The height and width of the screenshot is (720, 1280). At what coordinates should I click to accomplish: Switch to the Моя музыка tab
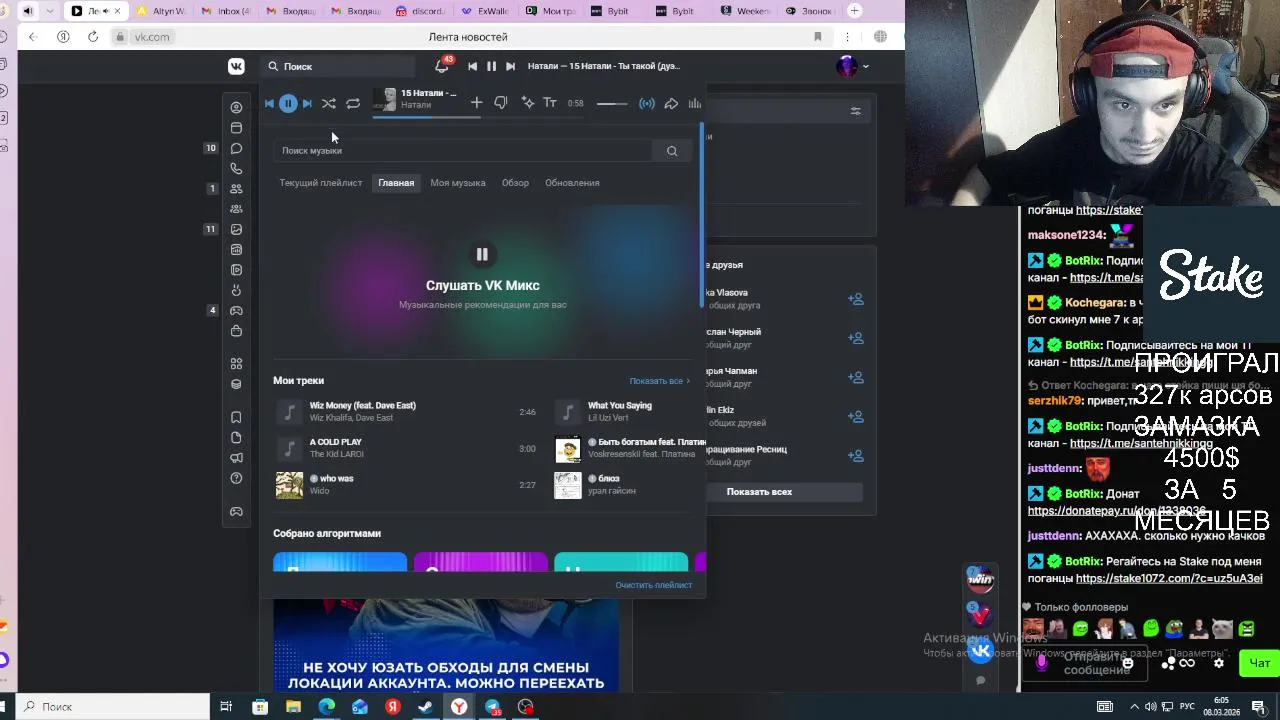point(458,183)
